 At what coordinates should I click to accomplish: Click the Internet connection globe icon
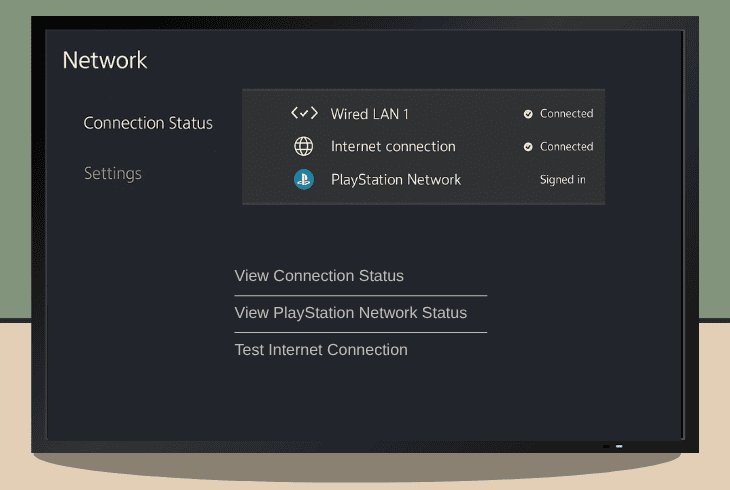[x=304, y=146]
